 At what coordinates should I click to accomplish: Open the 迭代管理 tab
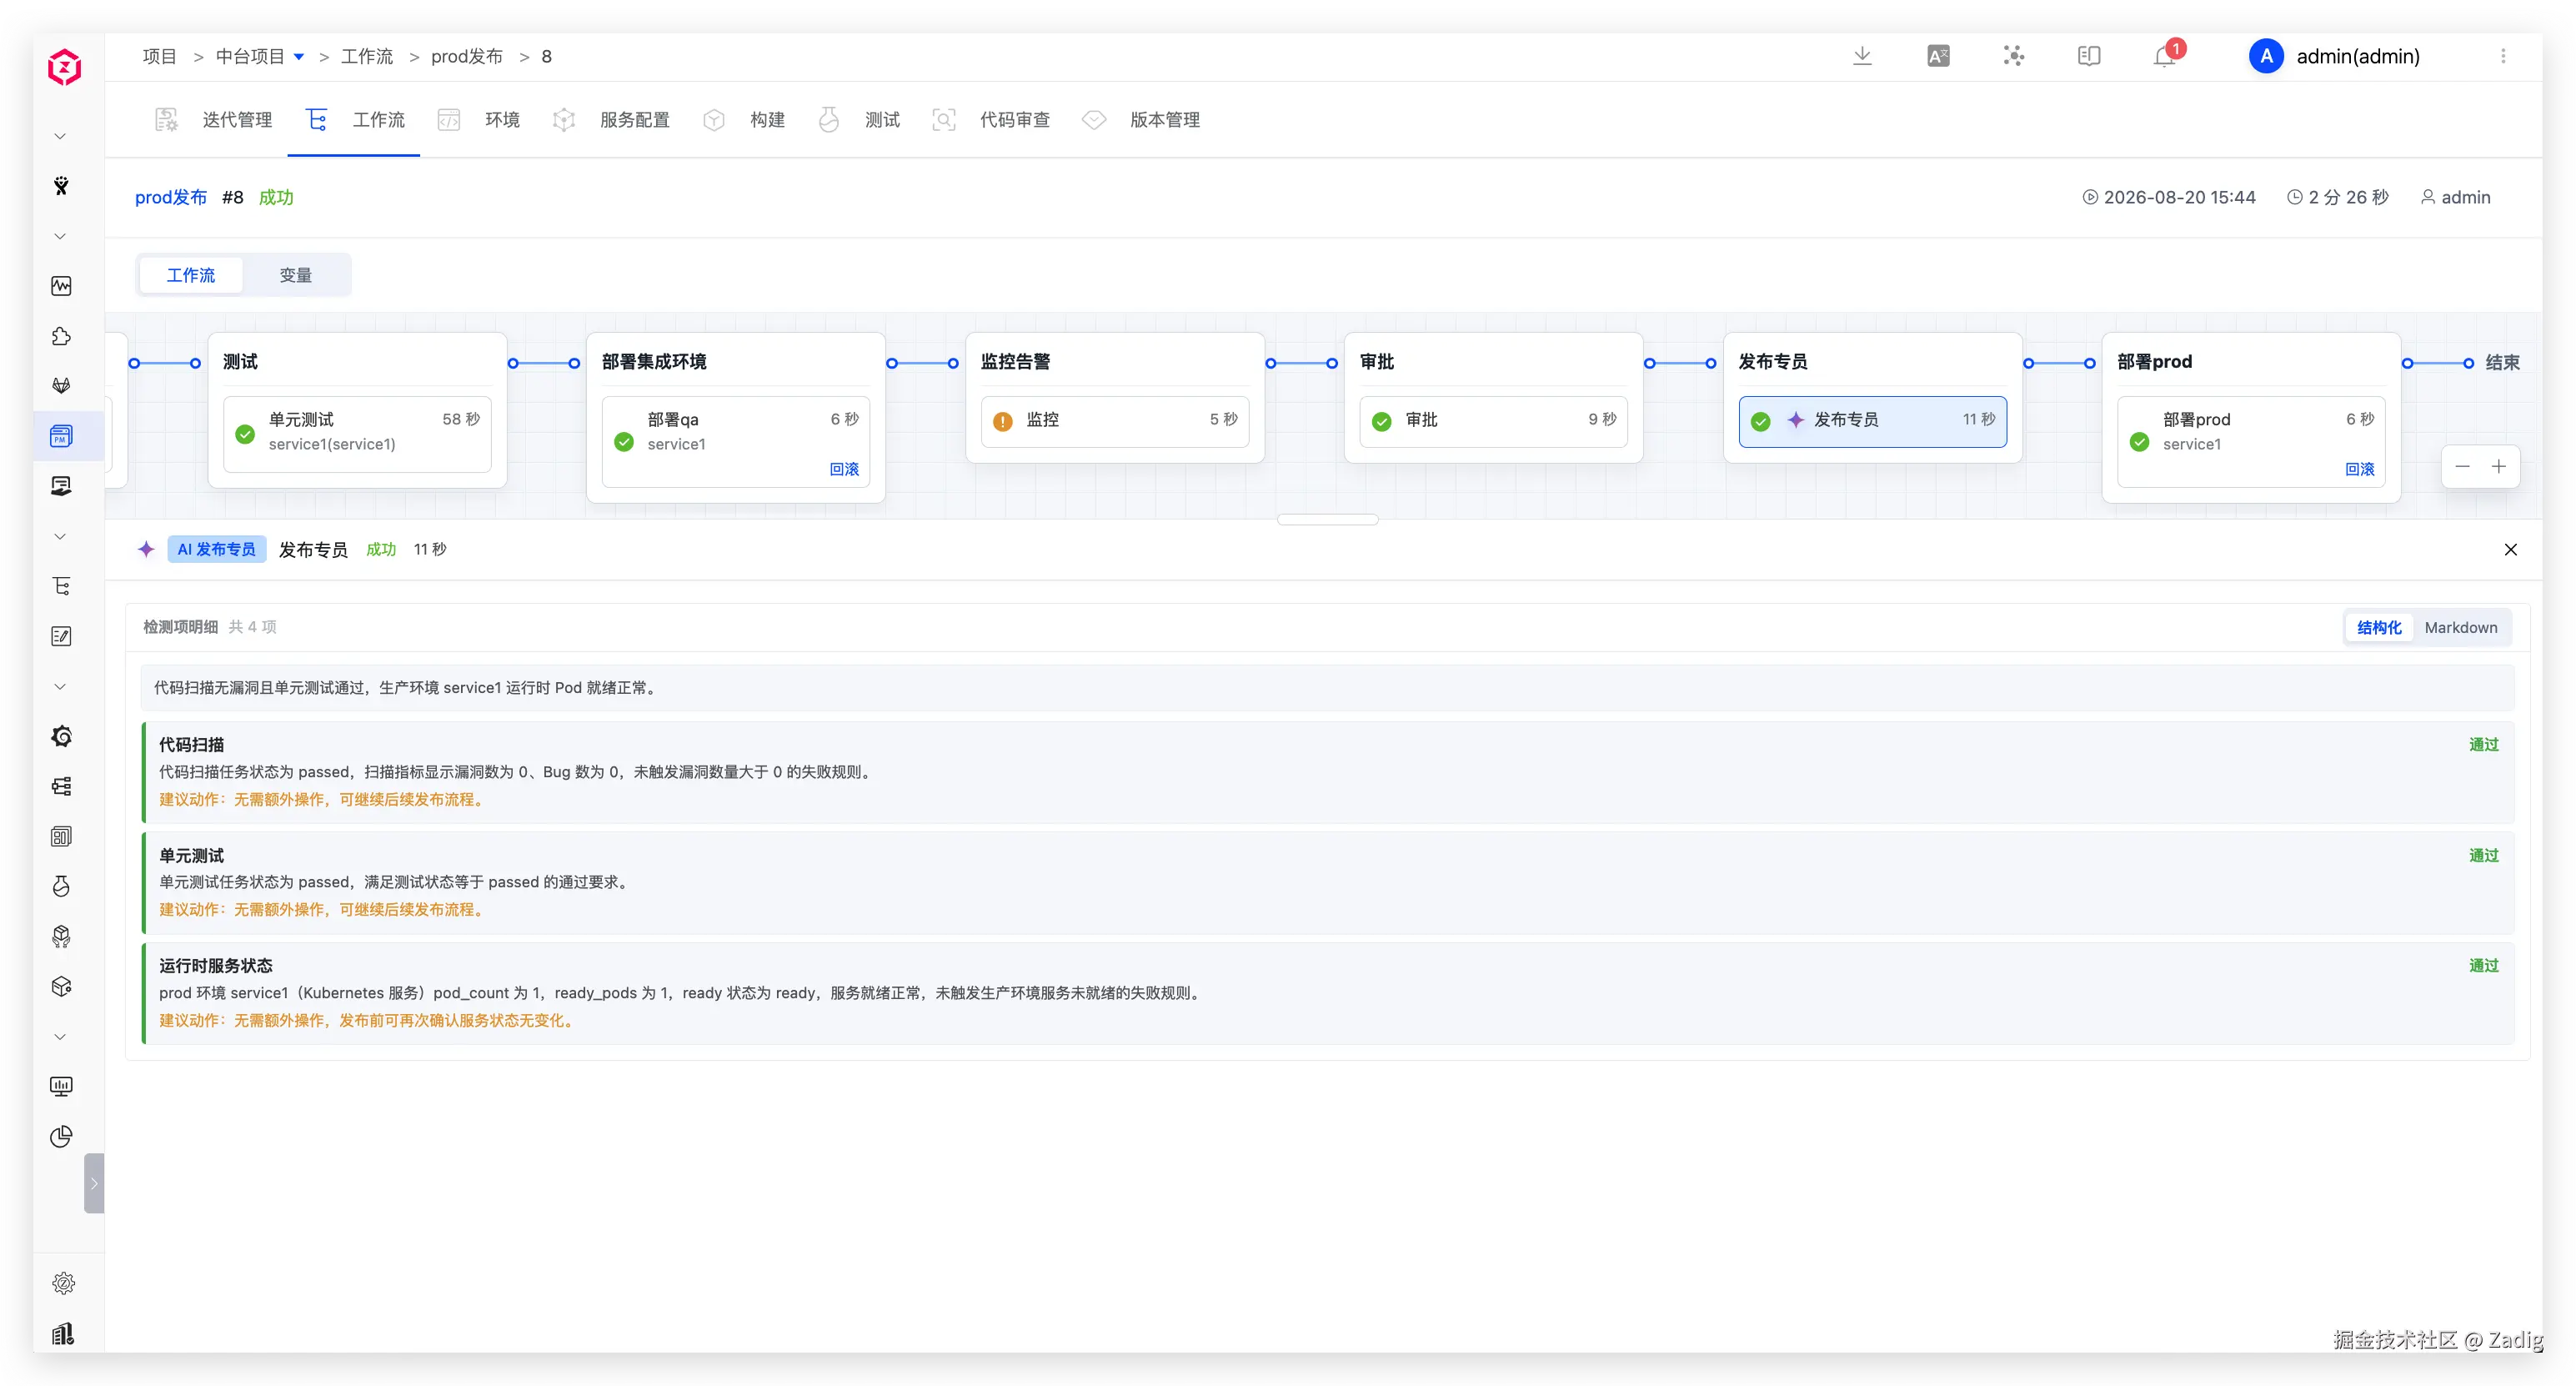(x=213, y=120)
